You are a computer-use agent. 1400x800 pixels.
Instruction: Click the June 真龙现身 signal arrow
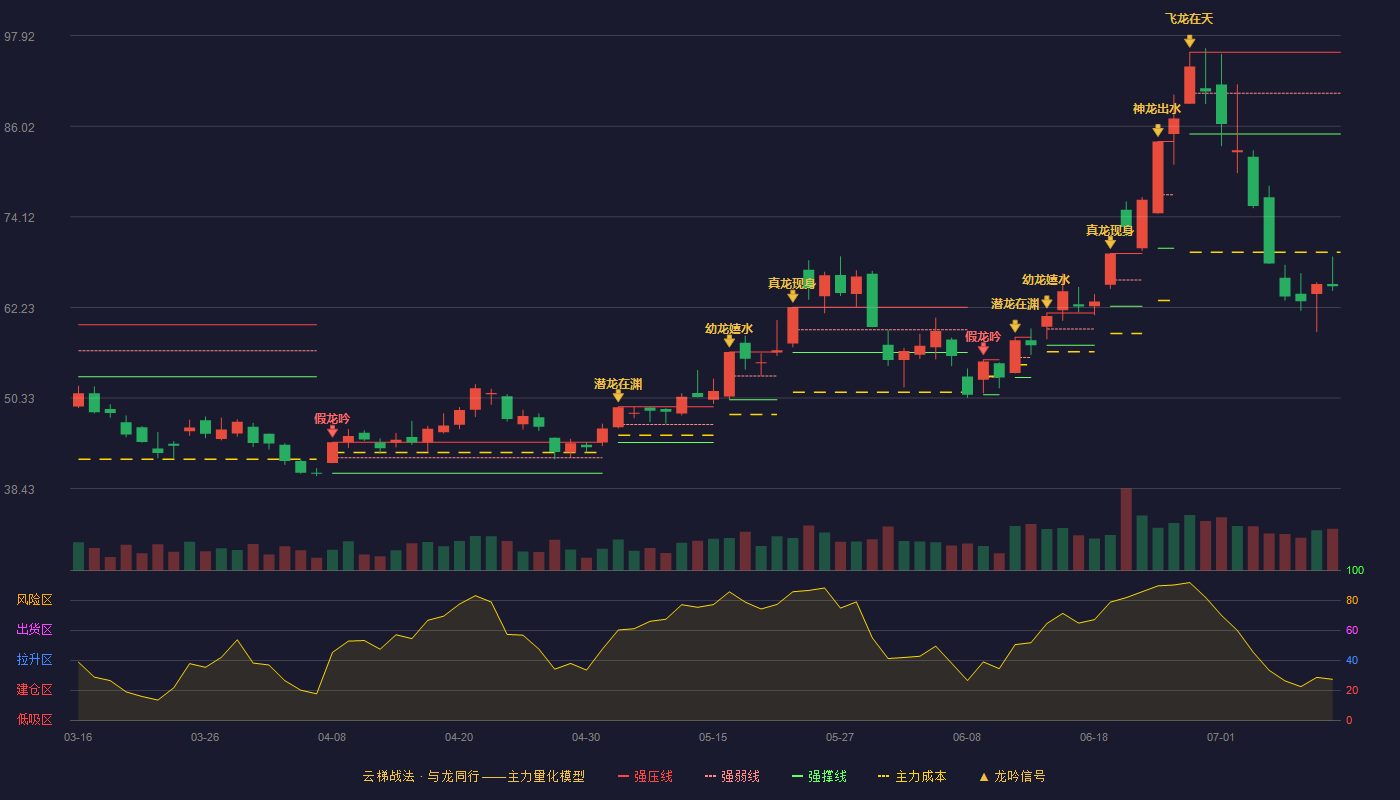tap(1110, 242)
